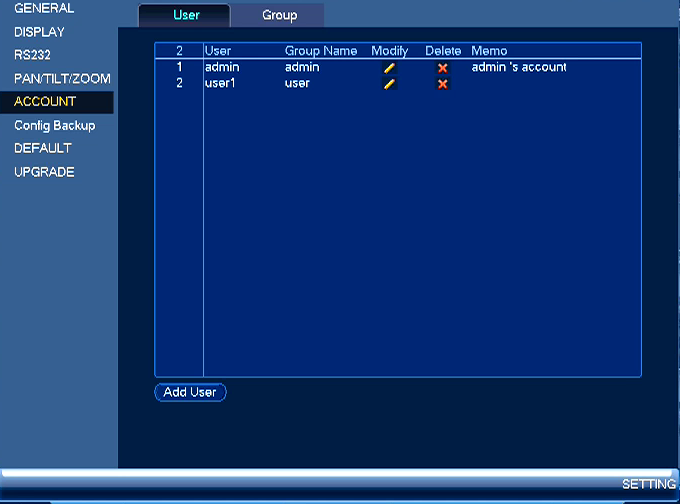Screen dimensions: 680x504
Task: Select the user1 user name cell
Action: click(x=220, y=83)
